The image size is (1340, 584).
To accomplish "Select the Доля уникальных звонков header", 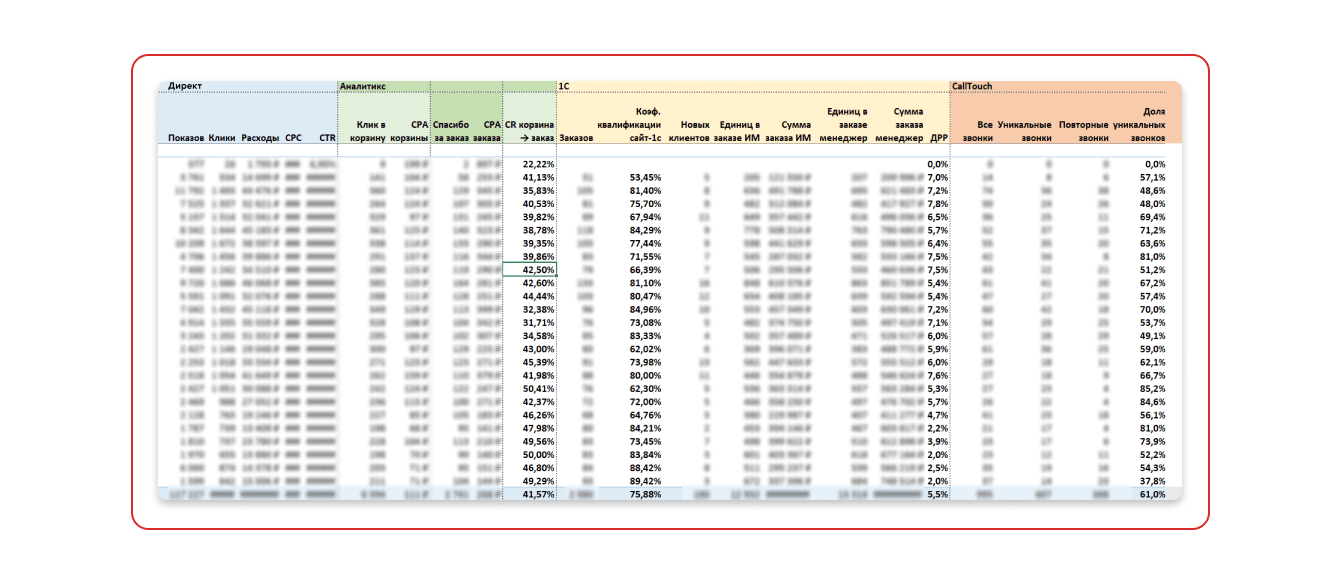I will coord(1140,124).
